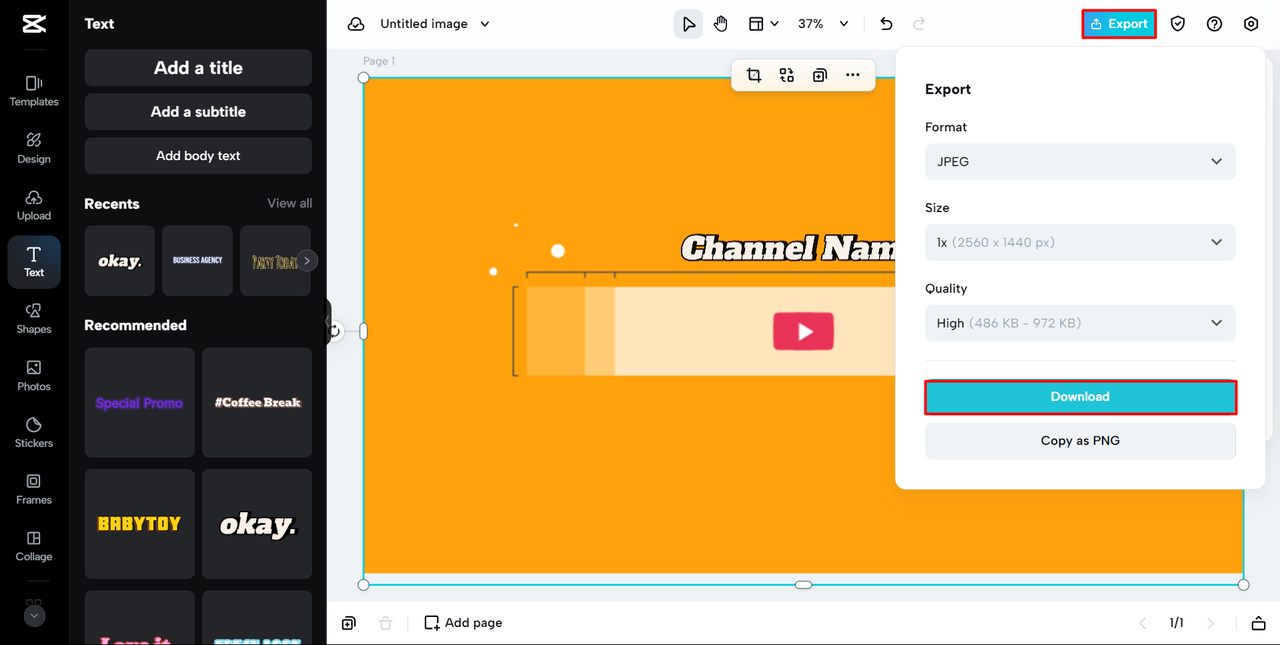Click the replace icon in canvas toolbar

click(x=787, y=75)
